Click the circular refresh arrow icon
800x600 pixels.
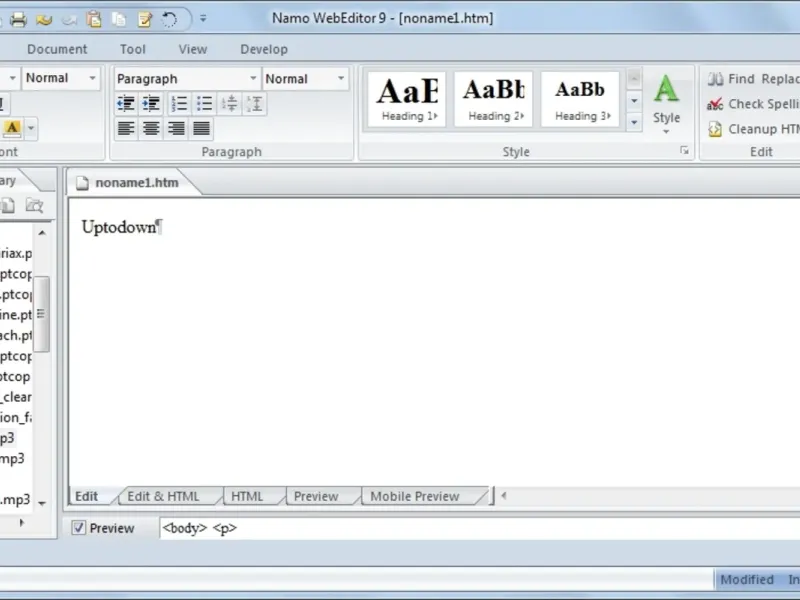[x=169, y=19]
